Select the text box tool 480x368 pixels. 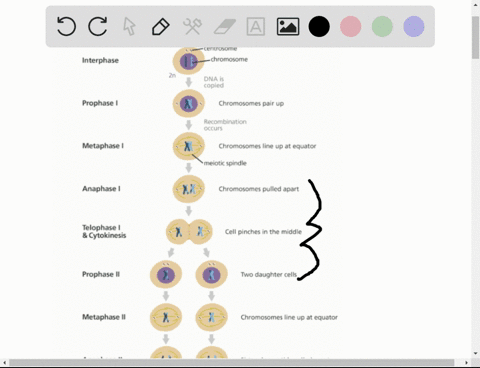pos(256,26)
